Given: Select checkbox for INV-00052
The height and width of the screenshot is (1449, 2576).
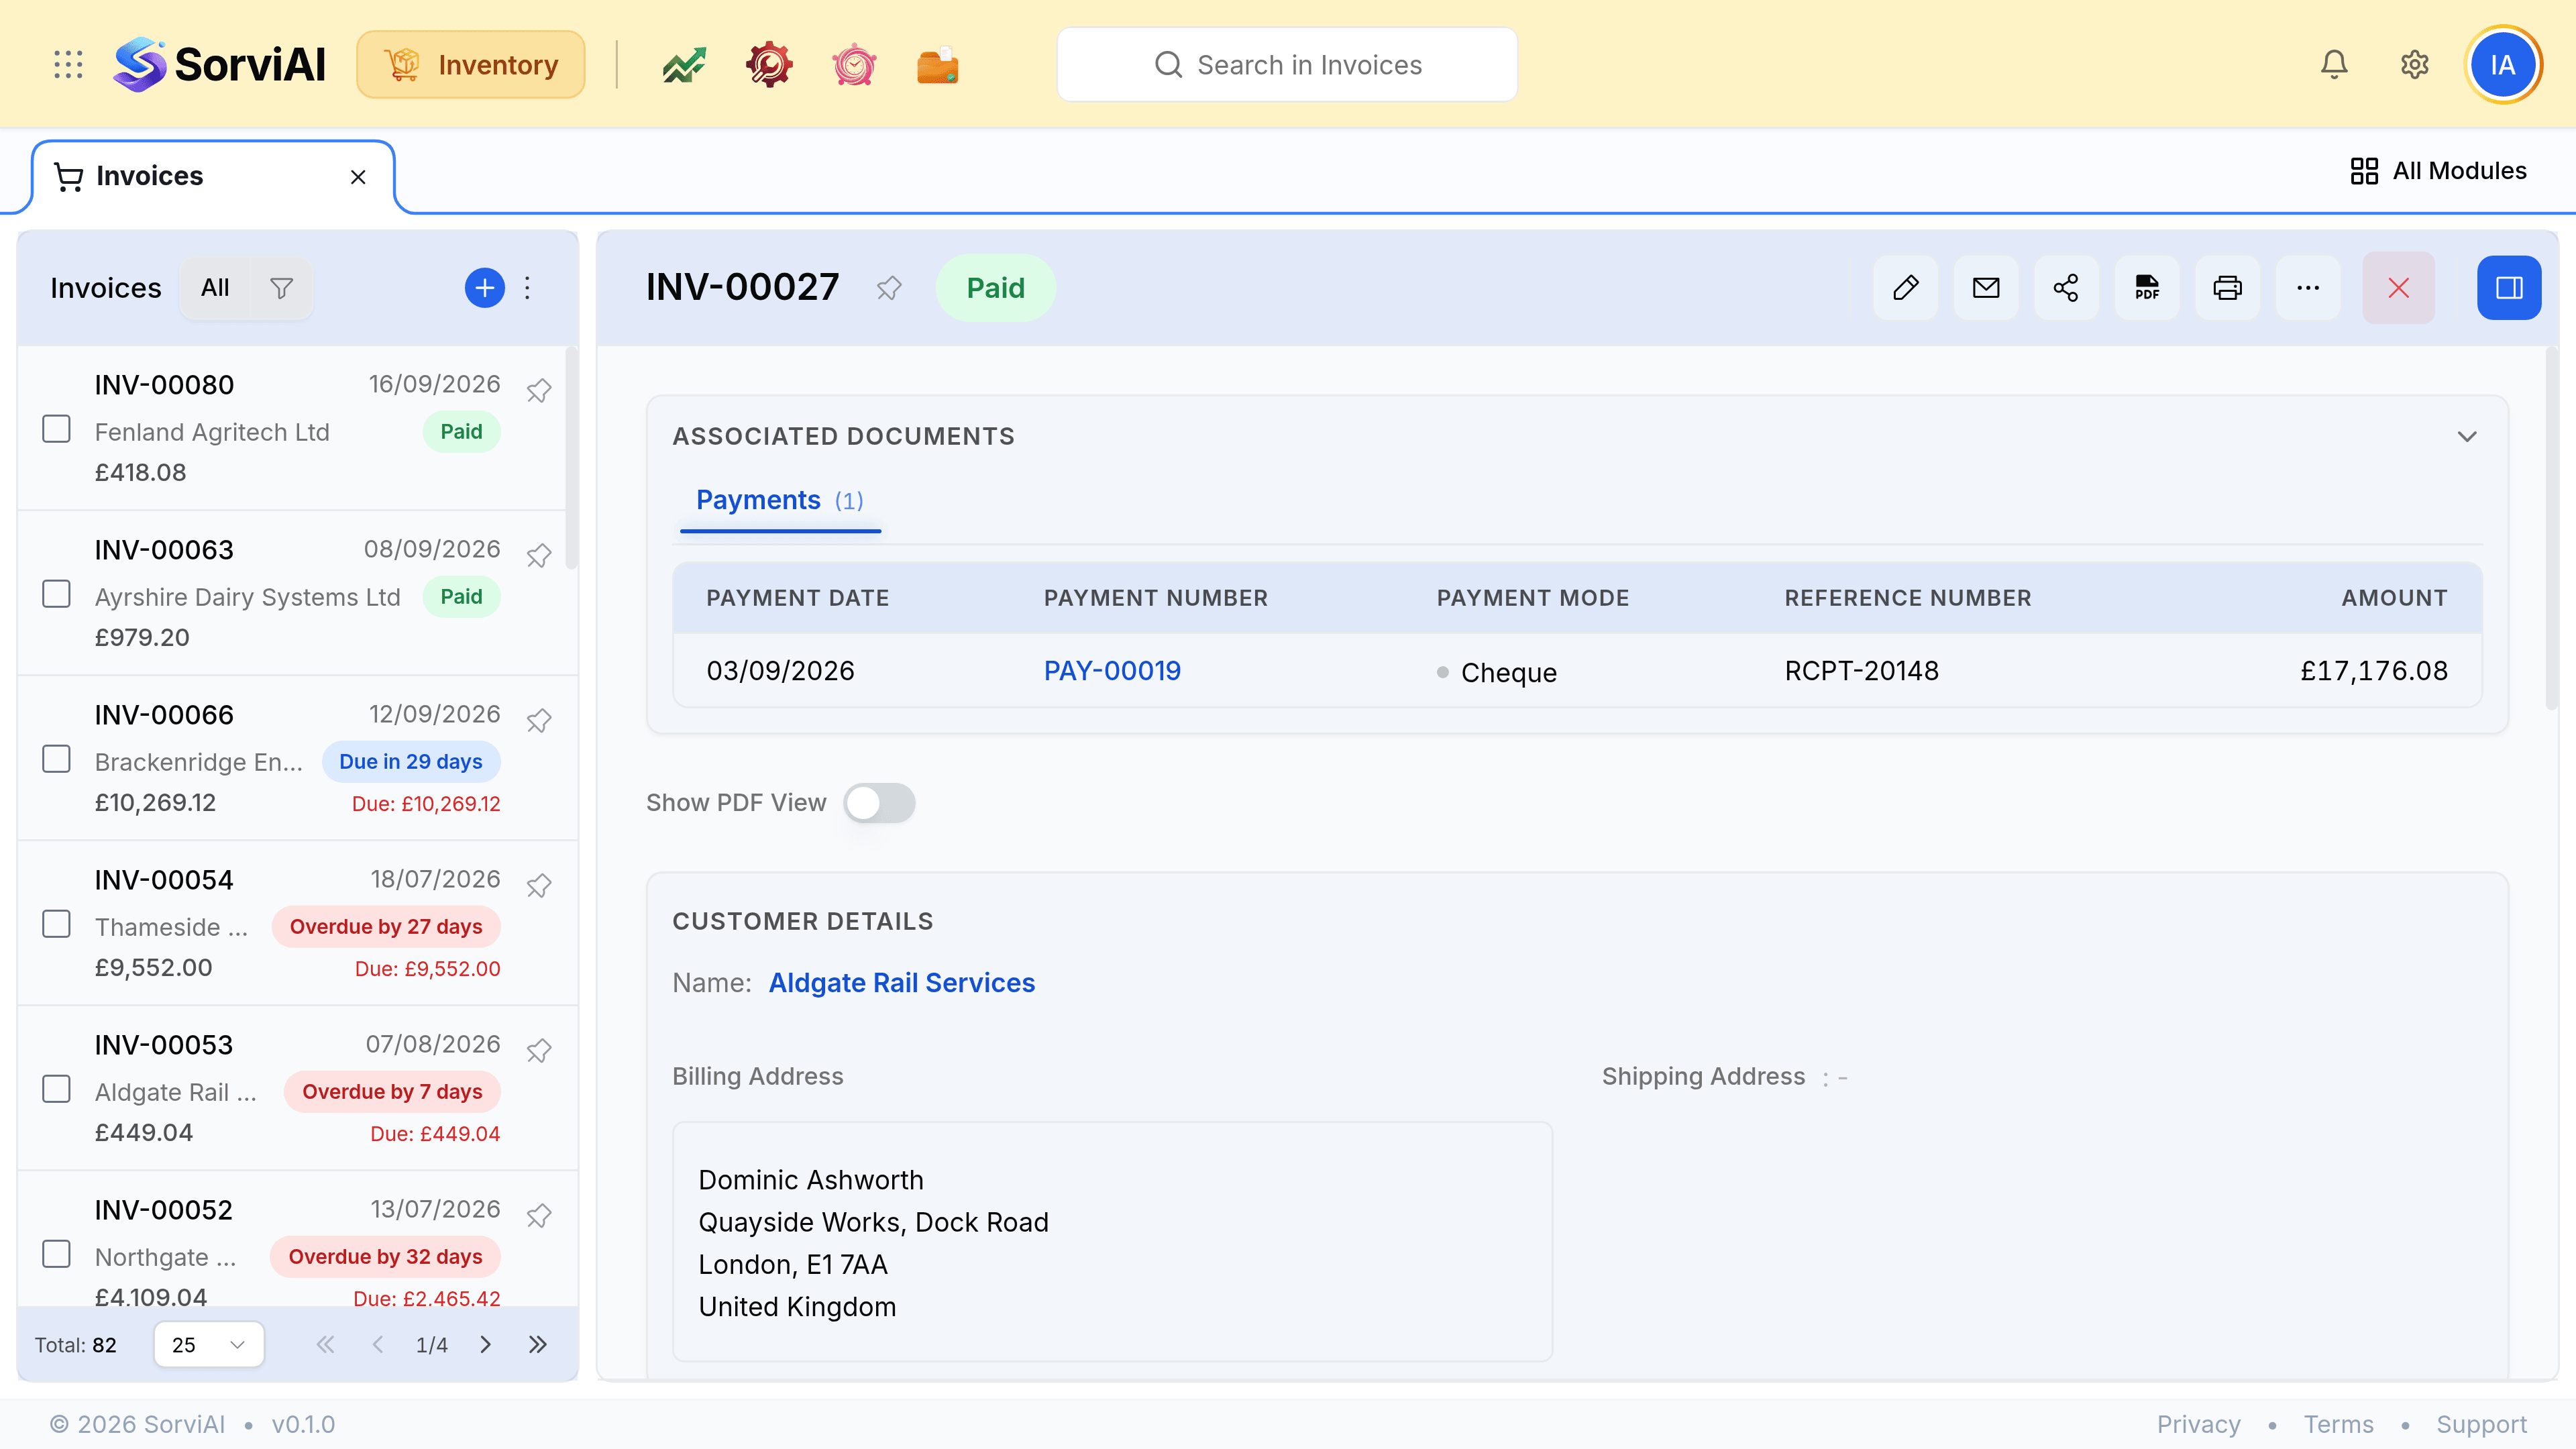Looking at the screenshot, I should [57, 1254].
